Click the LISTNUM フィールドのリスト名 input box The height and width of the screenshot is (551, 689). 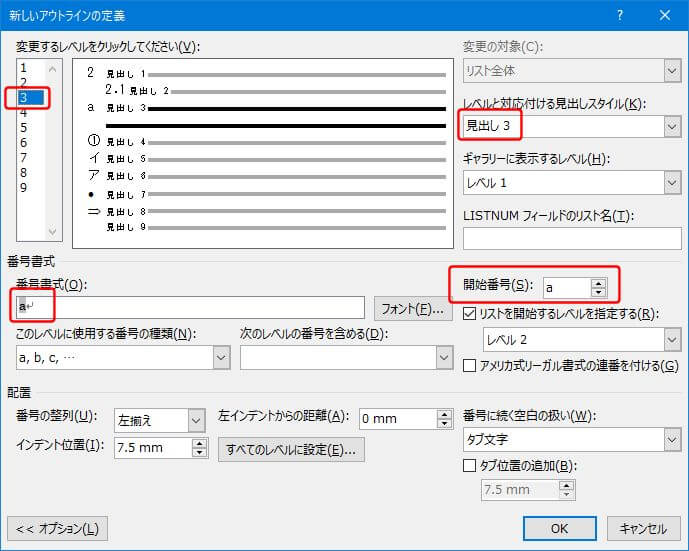click(x=571, y=238)
